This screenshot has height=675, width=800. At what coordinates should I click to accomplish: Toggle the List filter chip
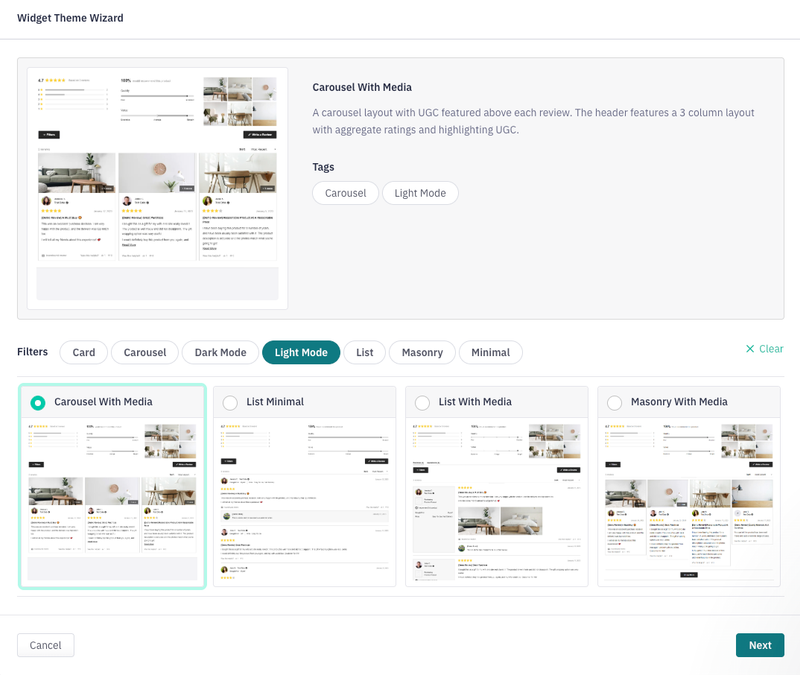(x=364, y=353)
